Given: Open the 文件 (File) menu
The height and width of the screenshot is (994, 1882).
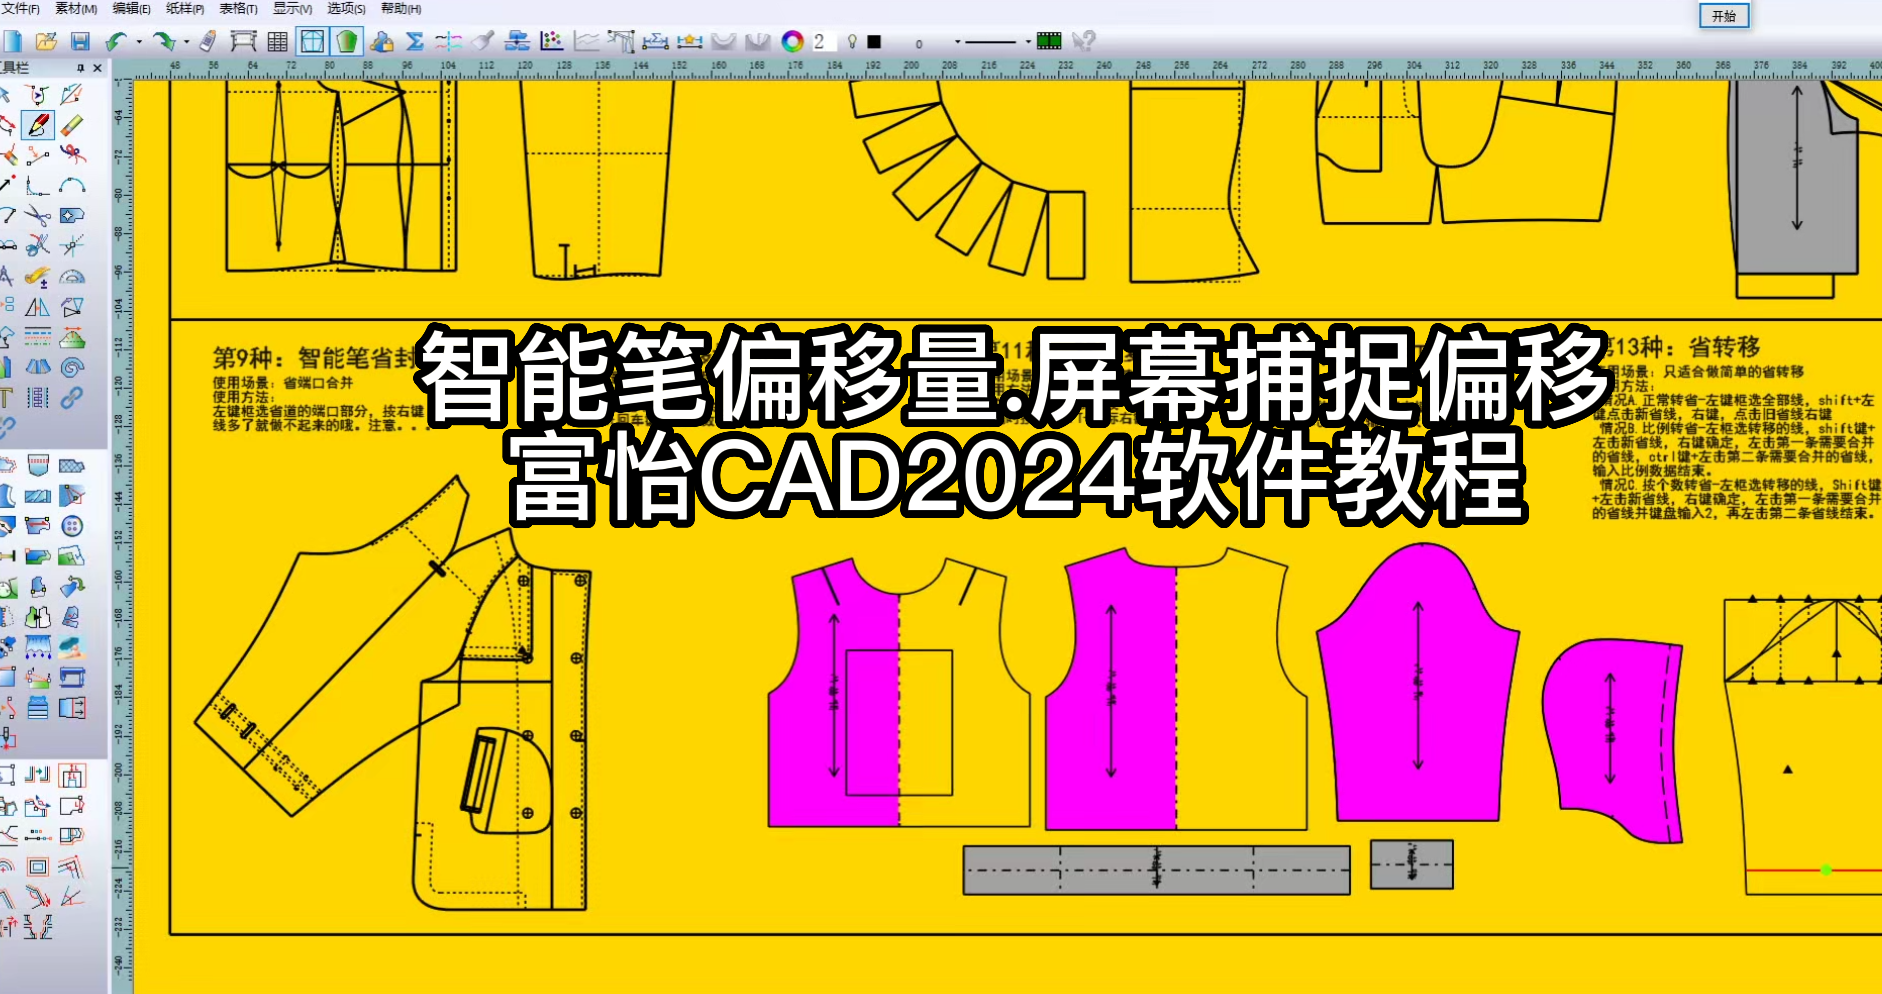Looking at the screenshot, I should pyautogui.click(x=20, y=8).
